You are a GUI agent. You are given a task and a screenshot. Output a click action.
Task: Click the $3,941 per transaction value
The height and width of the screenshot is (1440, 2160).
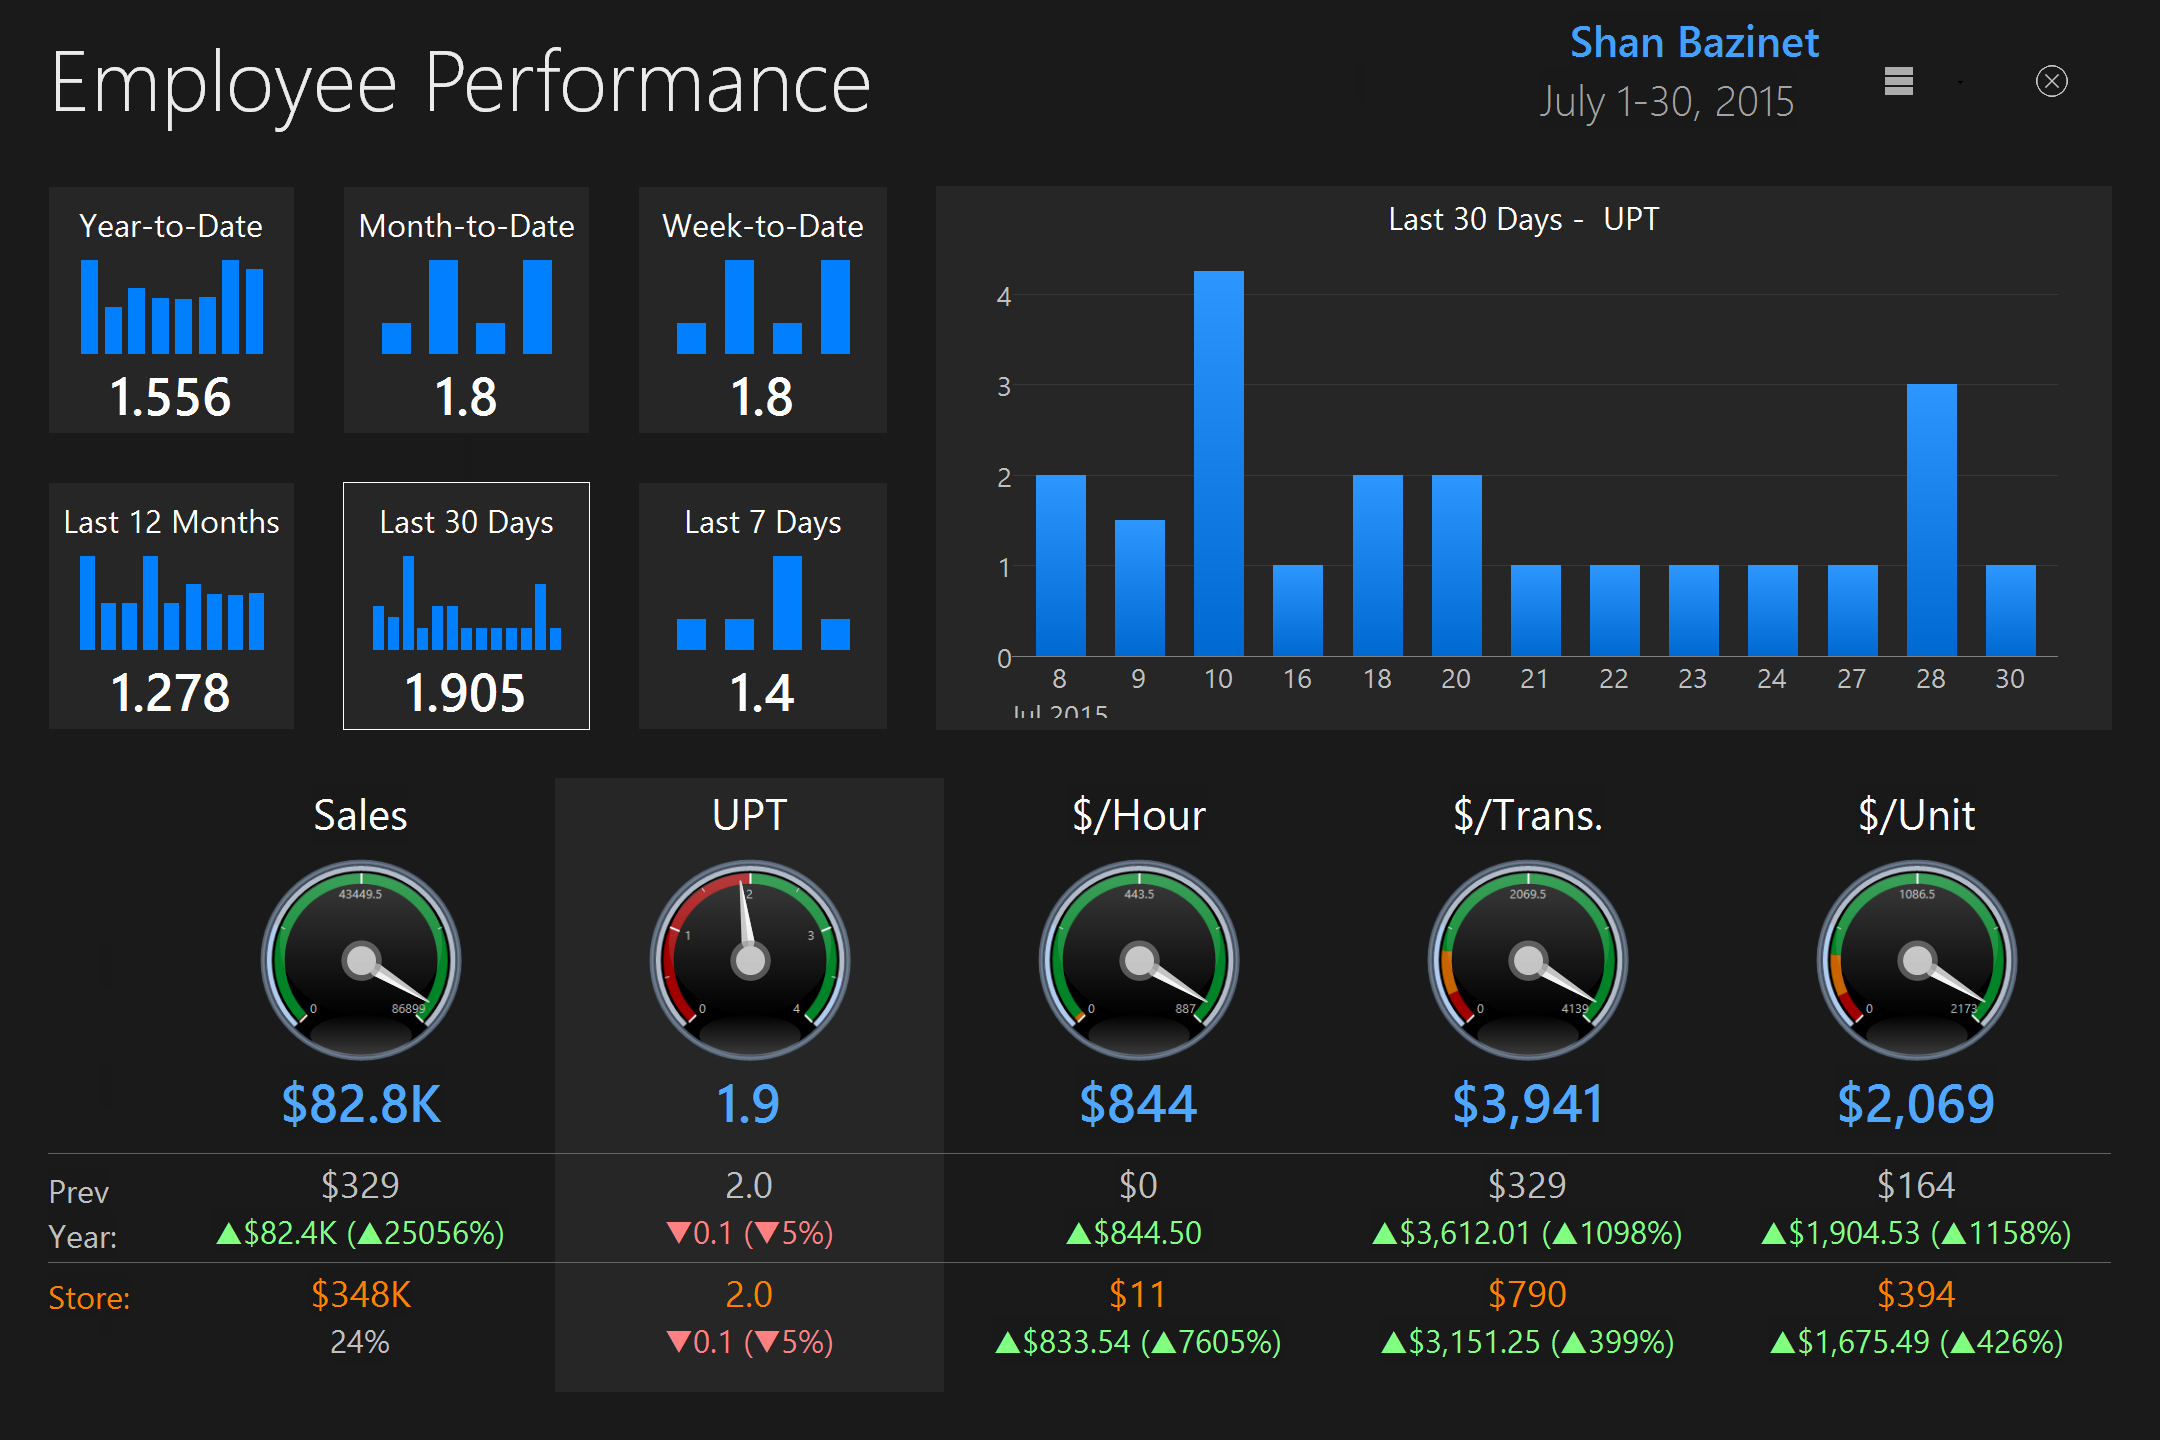[1528, 1104]
